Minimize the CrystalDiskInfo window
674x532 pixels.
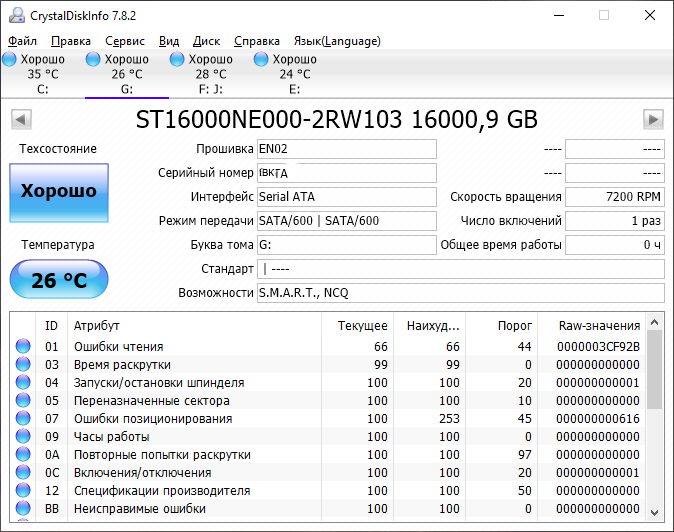click(559, 15)
